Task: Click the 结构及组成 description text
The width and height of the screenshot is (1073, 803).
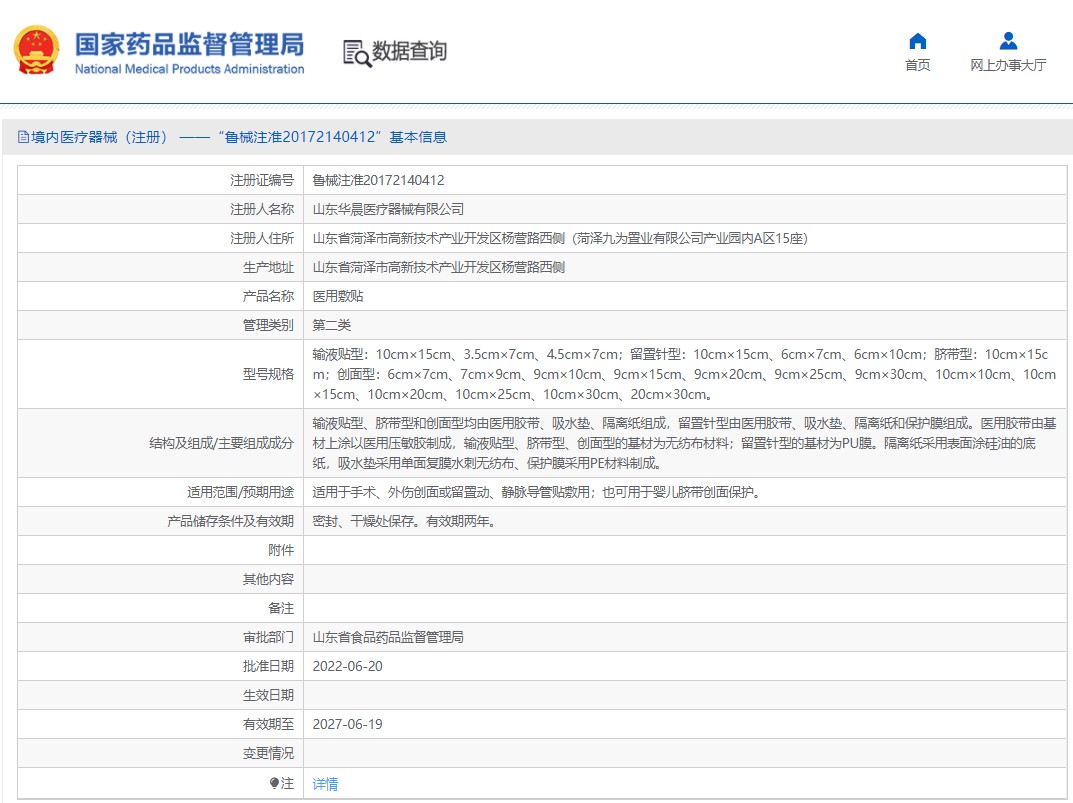Action: pos(684,443)
